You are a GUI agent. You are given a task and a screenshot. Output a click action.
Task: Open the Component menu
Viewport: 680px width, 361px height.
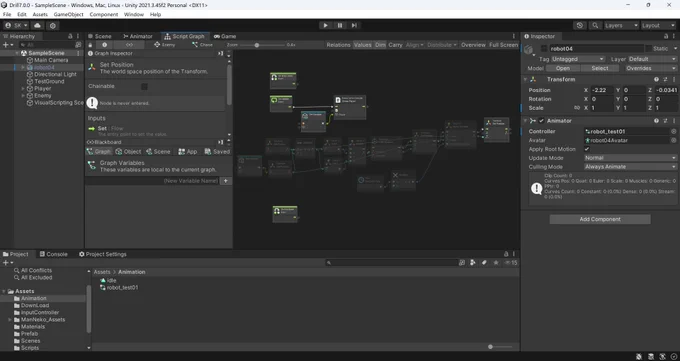click(104, 14)
